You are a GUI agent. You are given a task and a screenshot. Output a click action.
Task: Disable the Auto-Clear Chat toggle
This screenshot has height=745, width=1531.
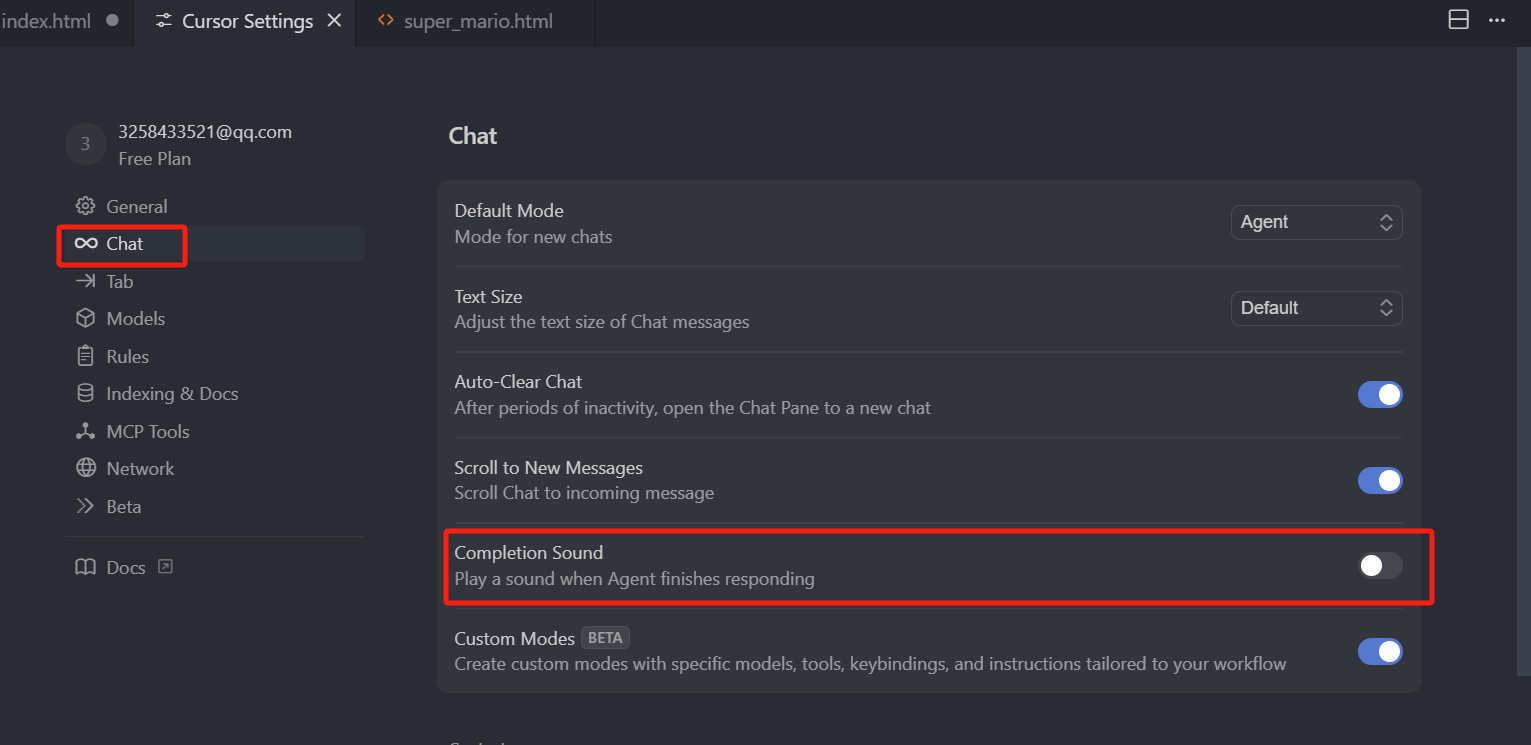[1380, 394]
